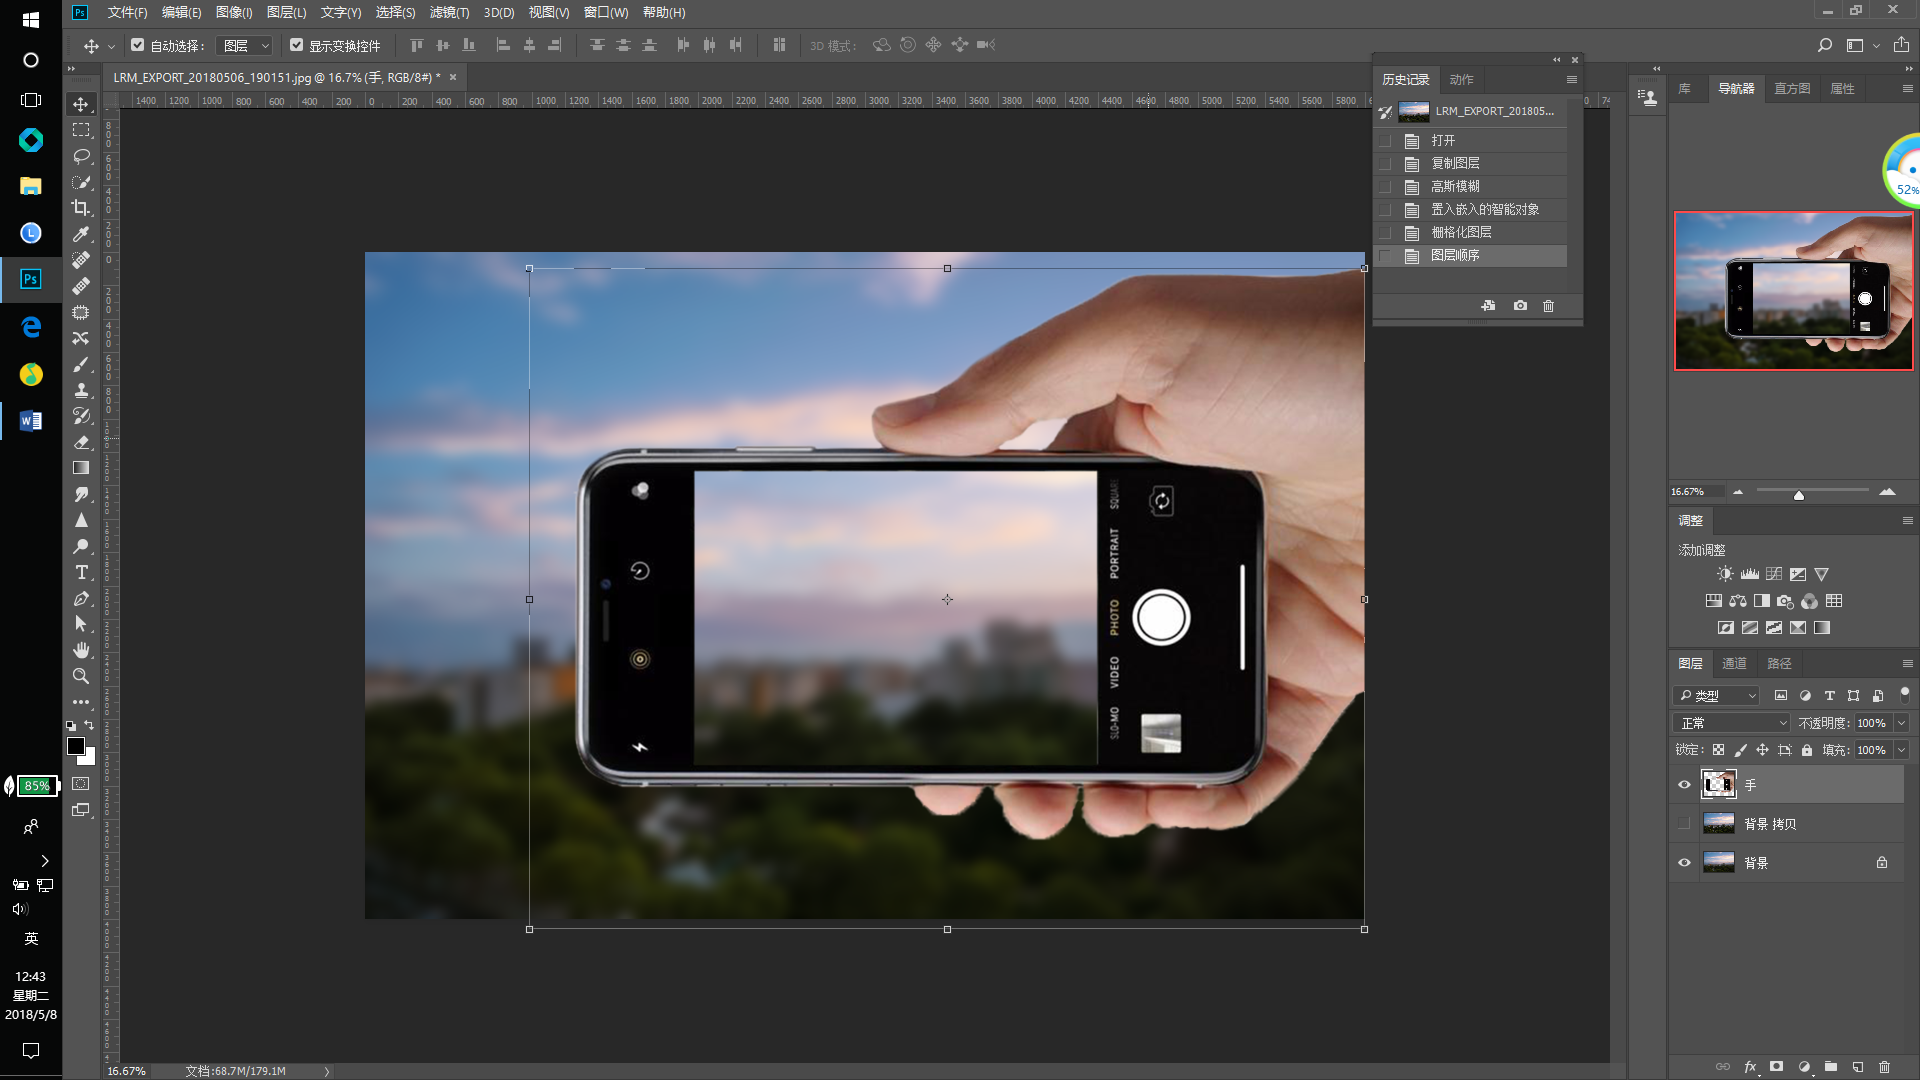1920x1080 pixels.
Task: Select the Eraser tool
Action: (x=81, y=442)
